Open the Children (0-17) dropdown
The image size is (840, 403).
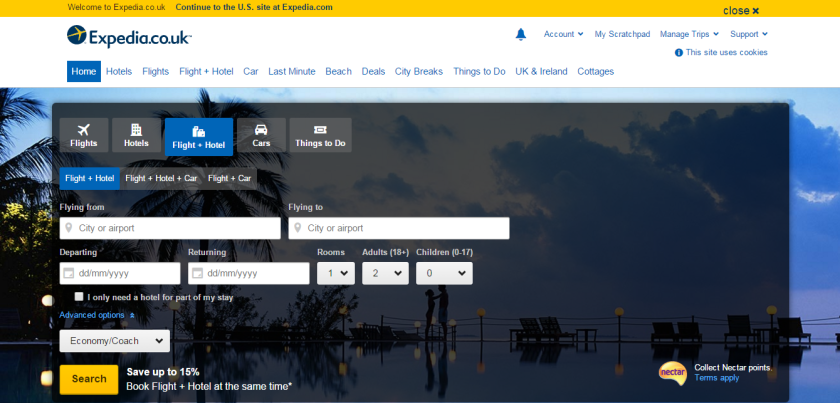pos(444,273)
